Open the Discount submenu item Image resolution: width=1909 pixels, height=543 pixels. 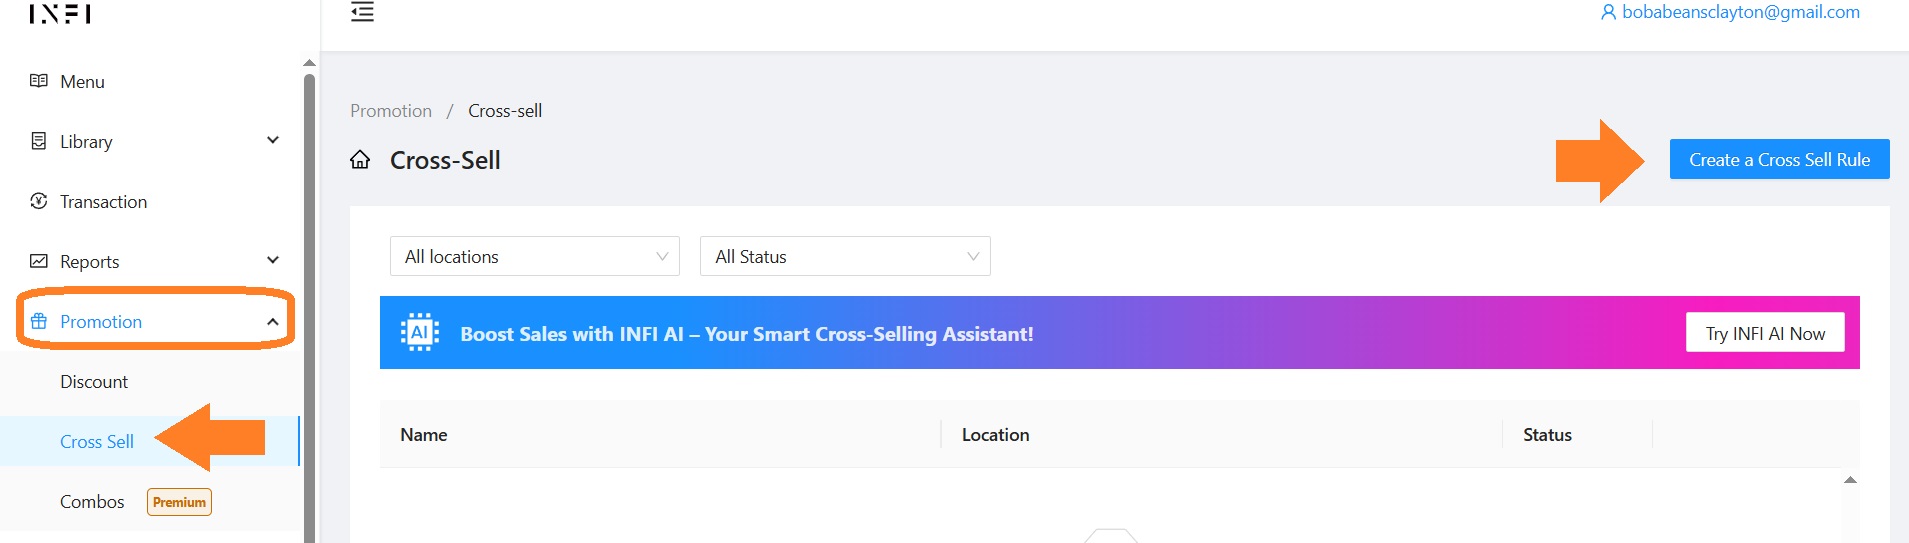pos(94,381)
